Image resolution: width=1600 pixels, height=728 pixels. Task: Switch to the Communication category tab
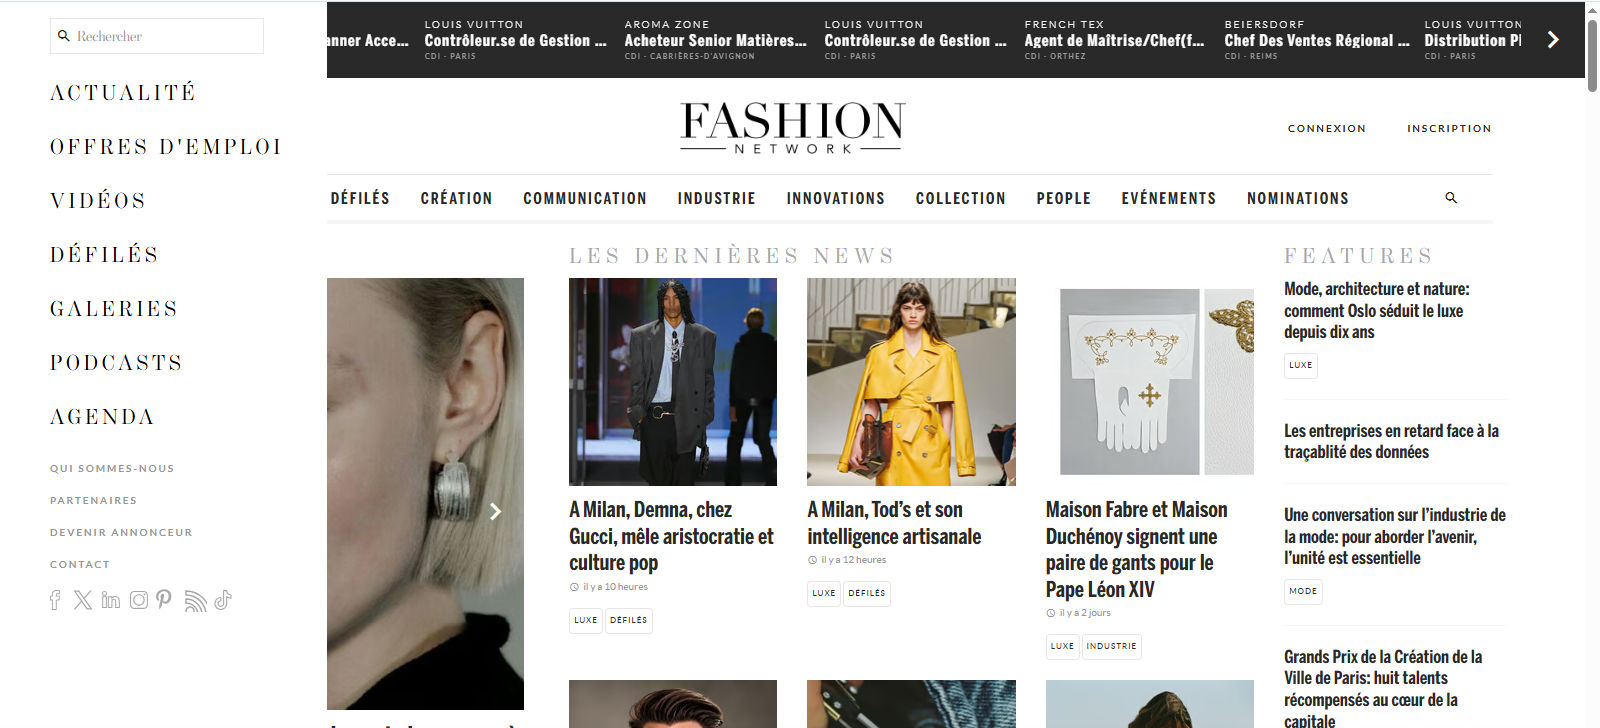click(585, 198)
